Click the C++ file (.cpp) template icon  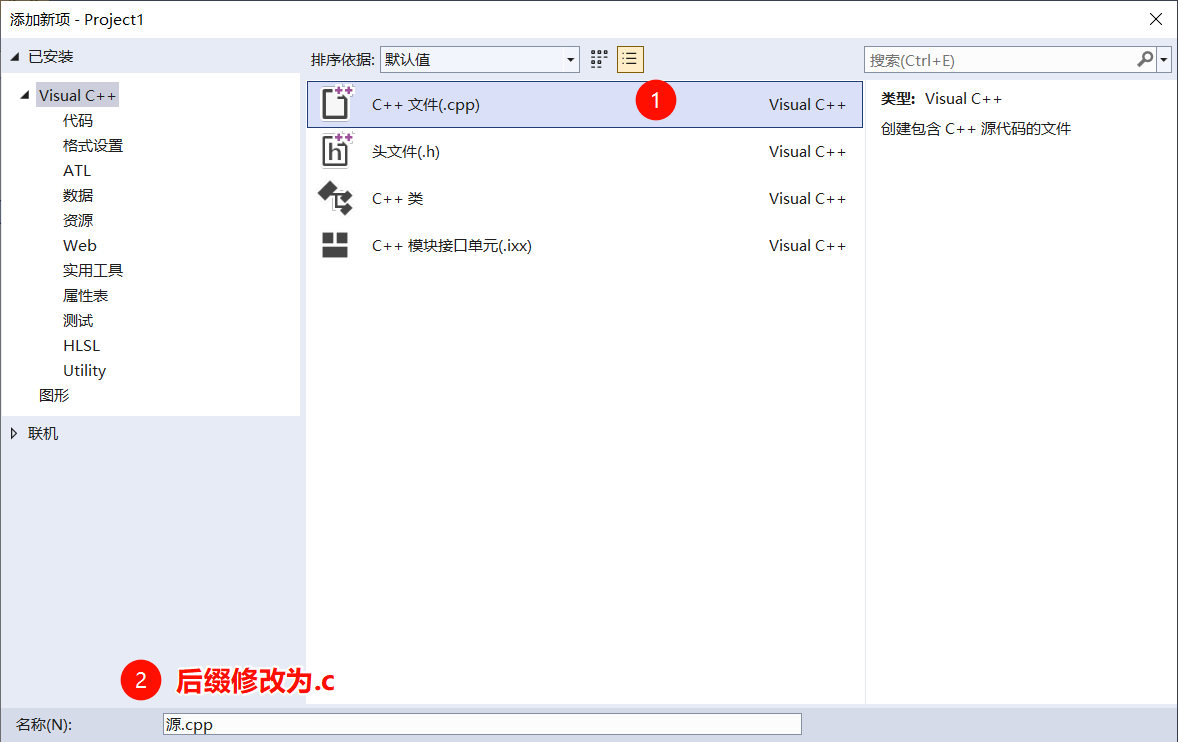[x=336, y=103]
